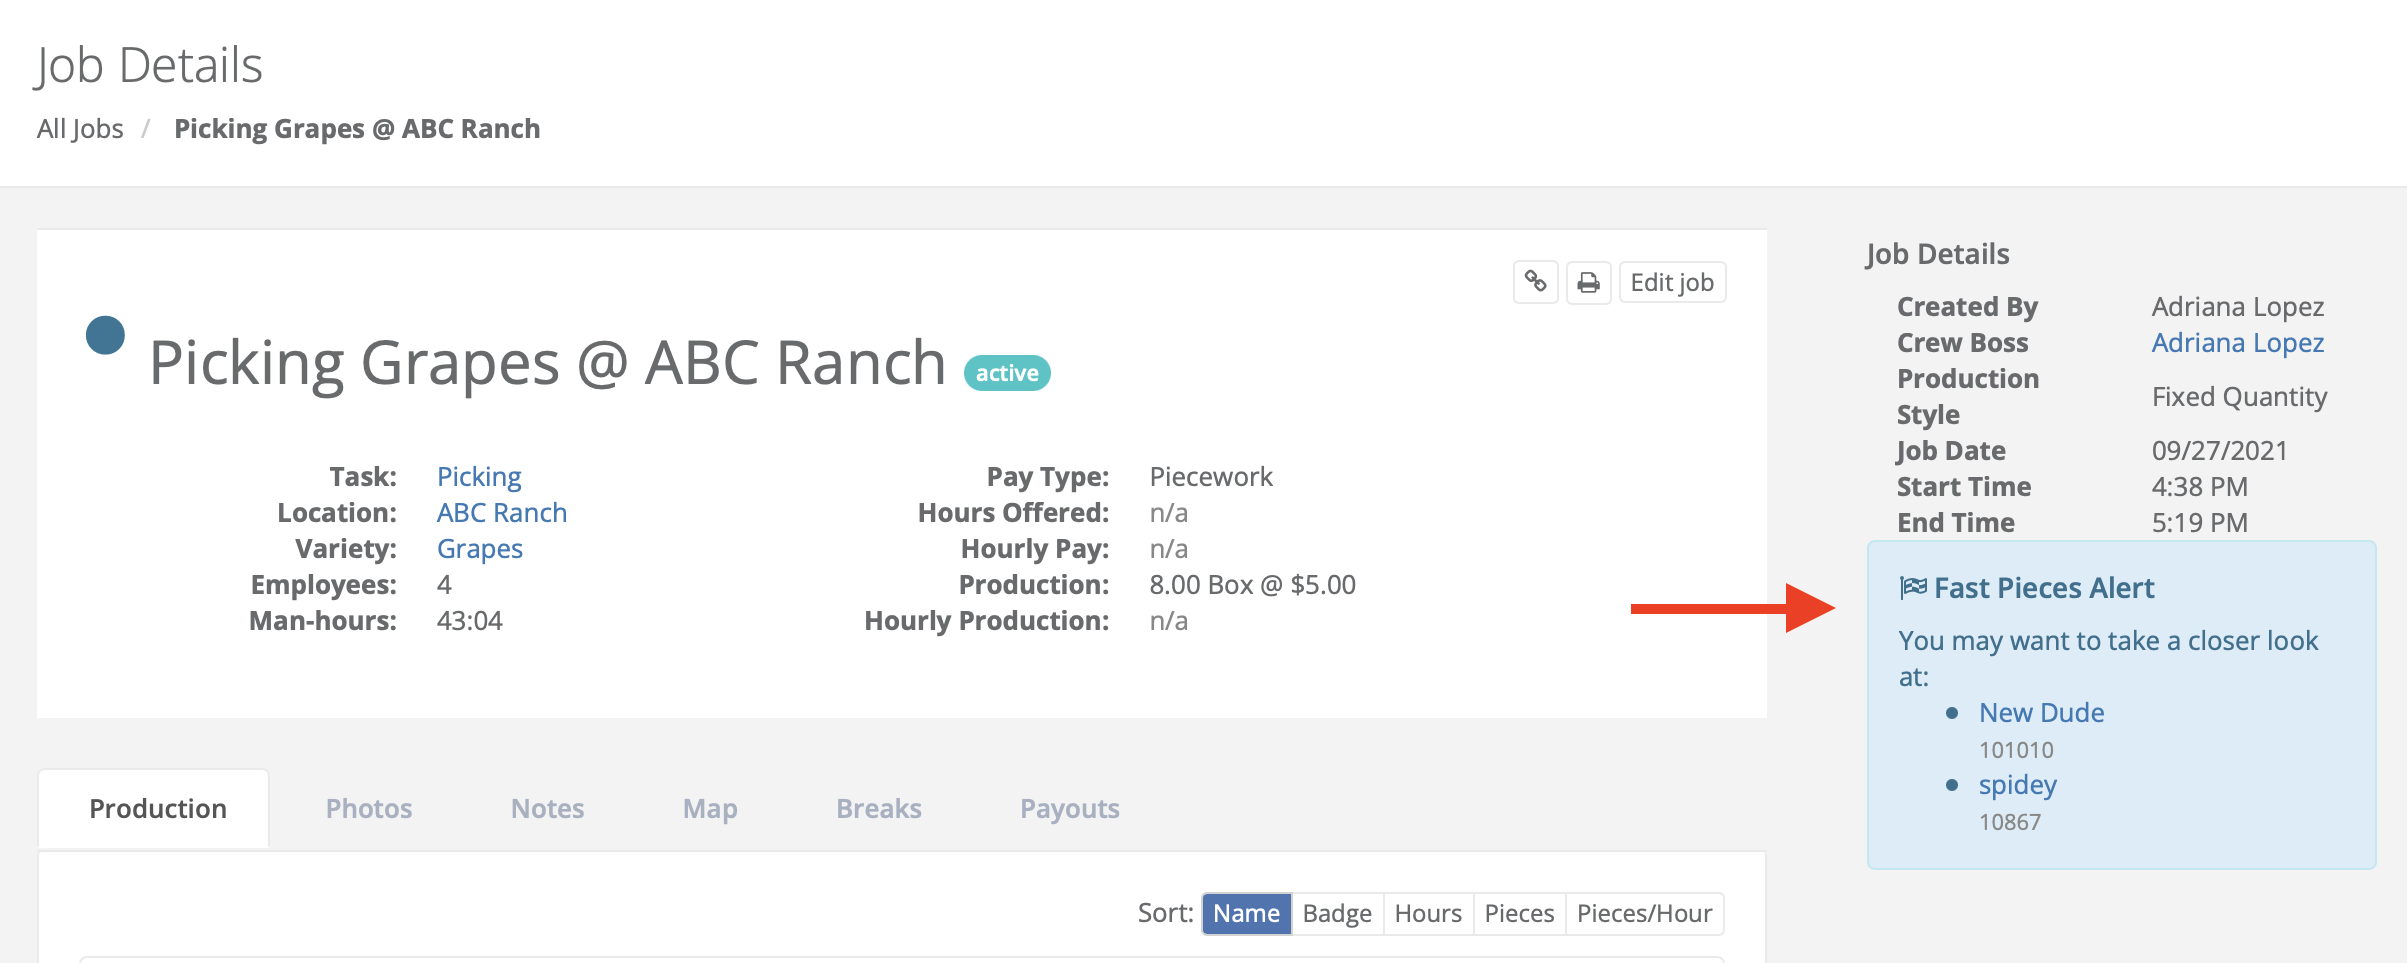The image size is (2407, 963).
Task: Go to All Jobs breadcrumb
Action: (80, 129)
